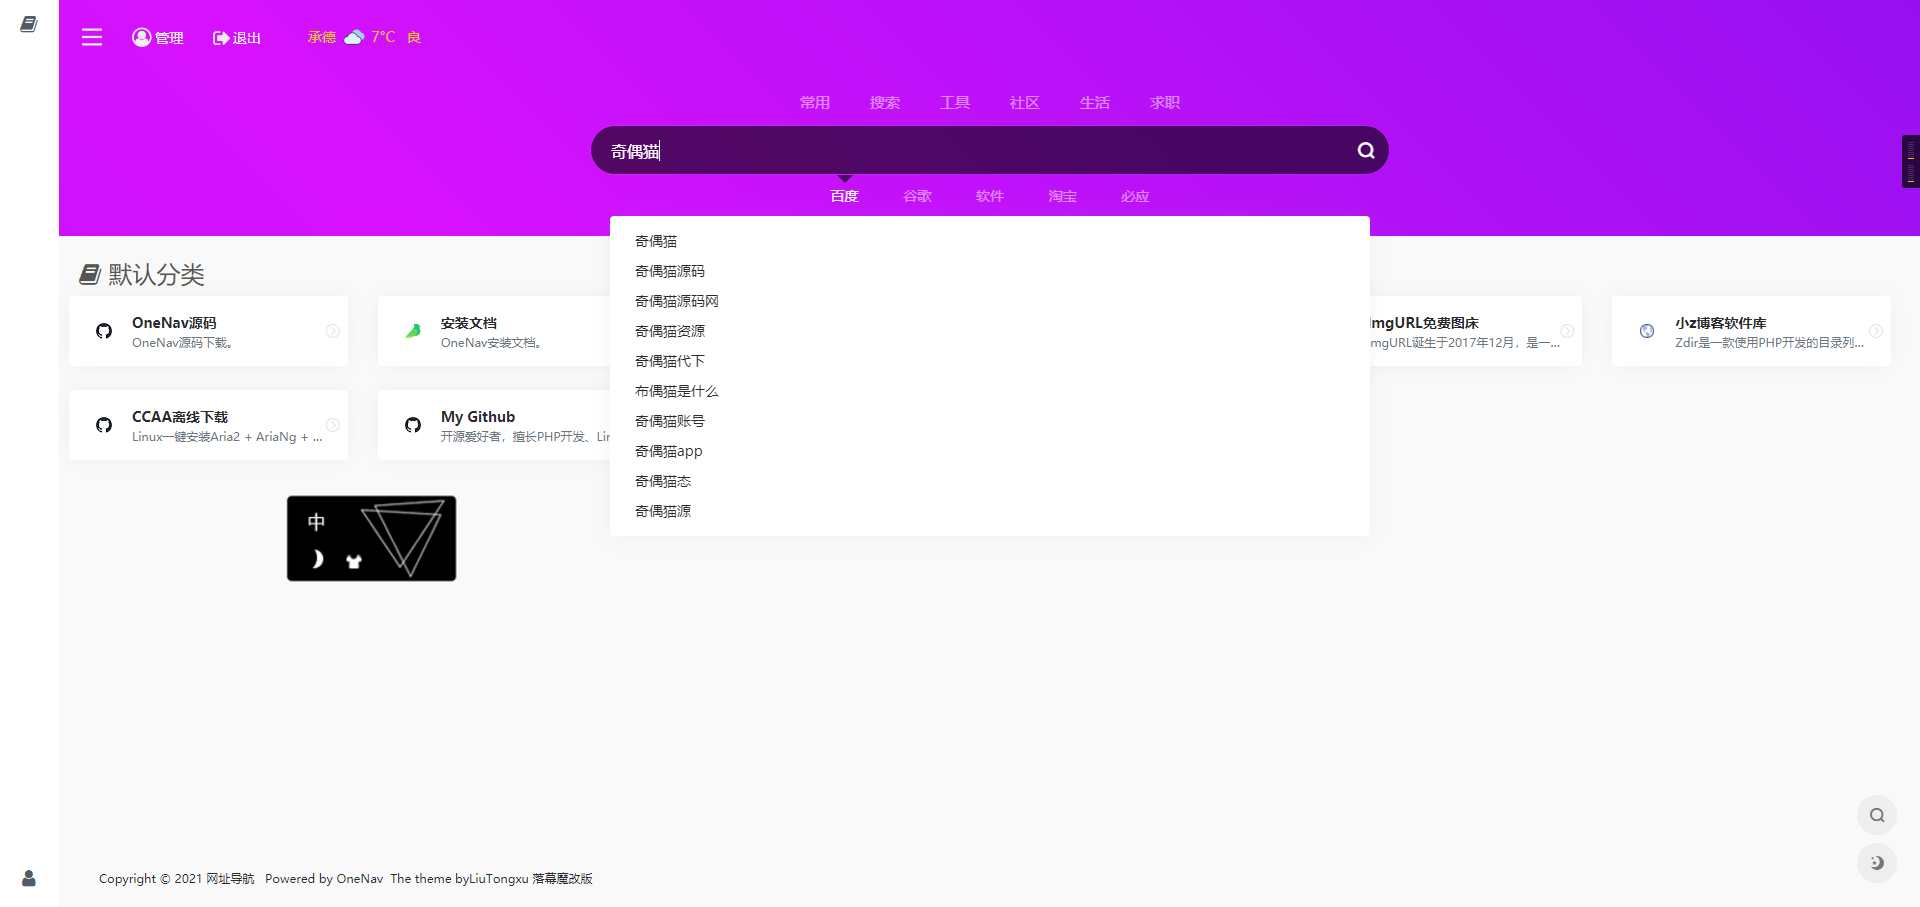Click the dark meter widget on right edge
The height and width of the screenshot is (907, 1920).
1911,161
